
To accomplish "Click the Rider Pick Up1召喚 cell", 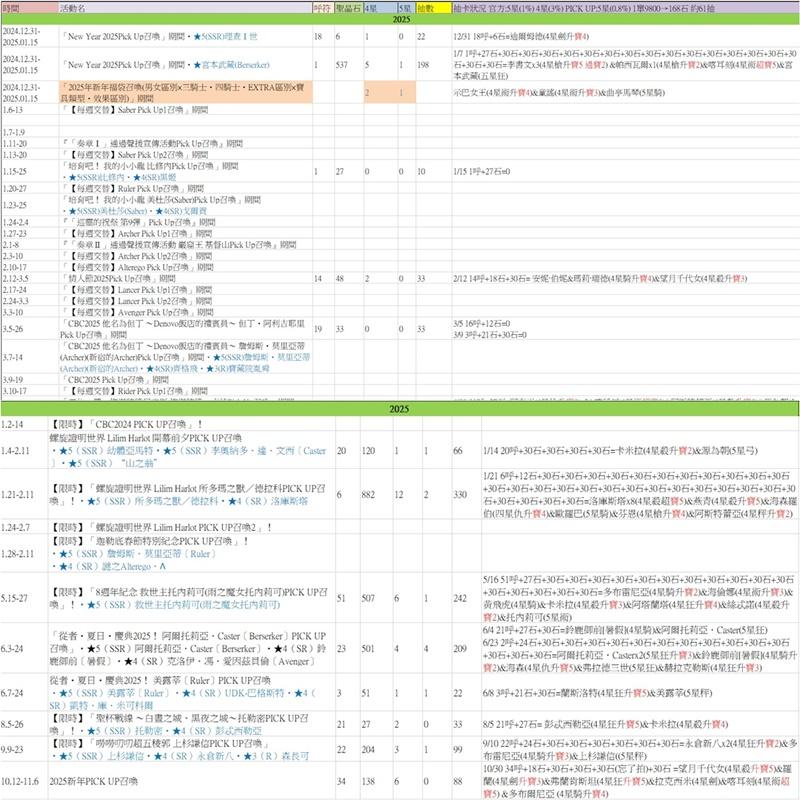I will (x=186, y=391).
